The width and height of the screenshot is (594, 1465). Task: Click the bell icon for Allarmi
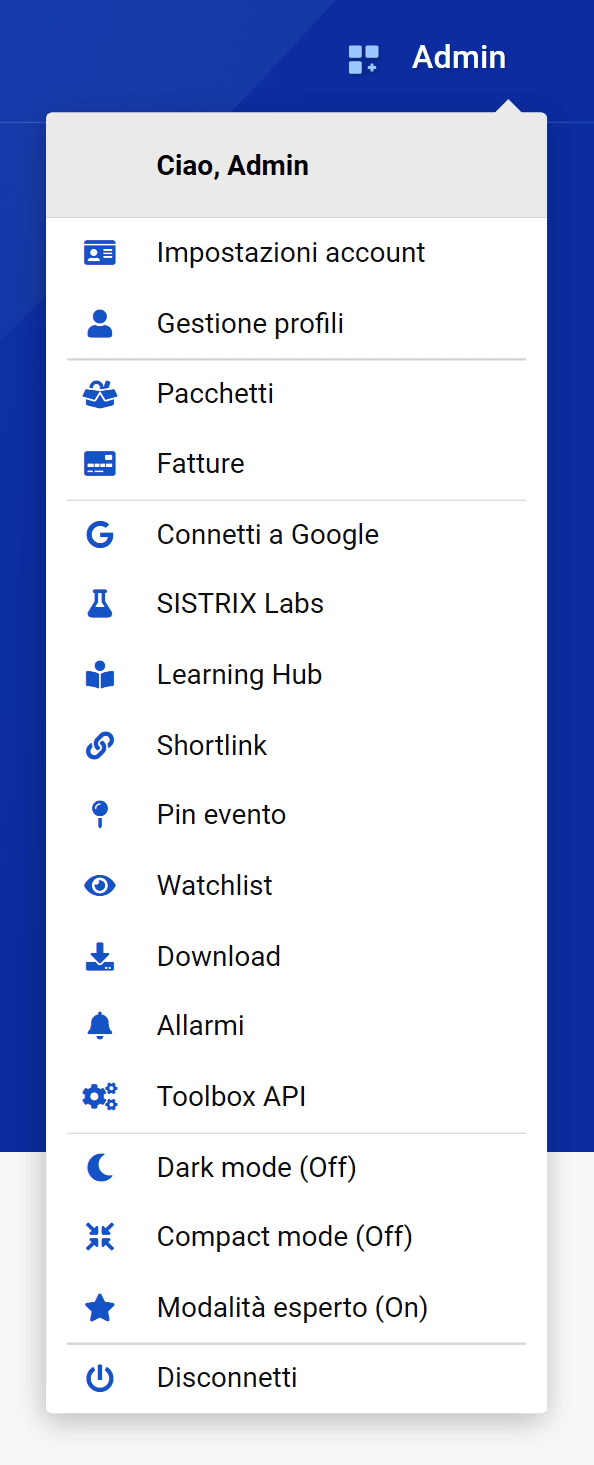click(x=100, y=1026)
